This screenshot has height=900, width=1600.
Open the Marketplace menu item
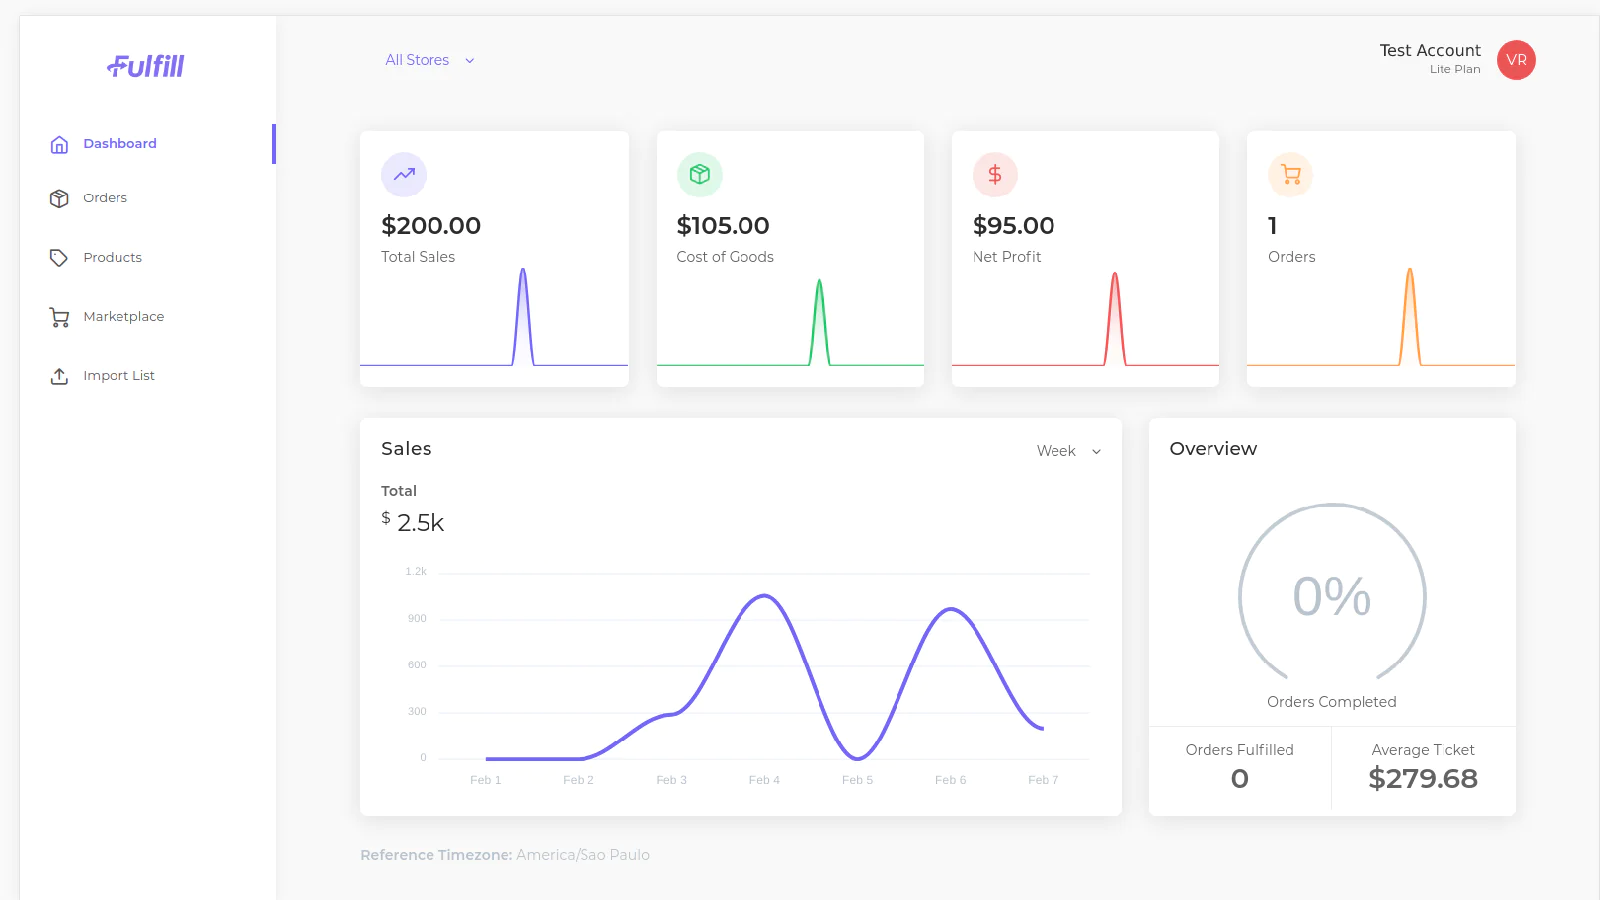point(123,317)
